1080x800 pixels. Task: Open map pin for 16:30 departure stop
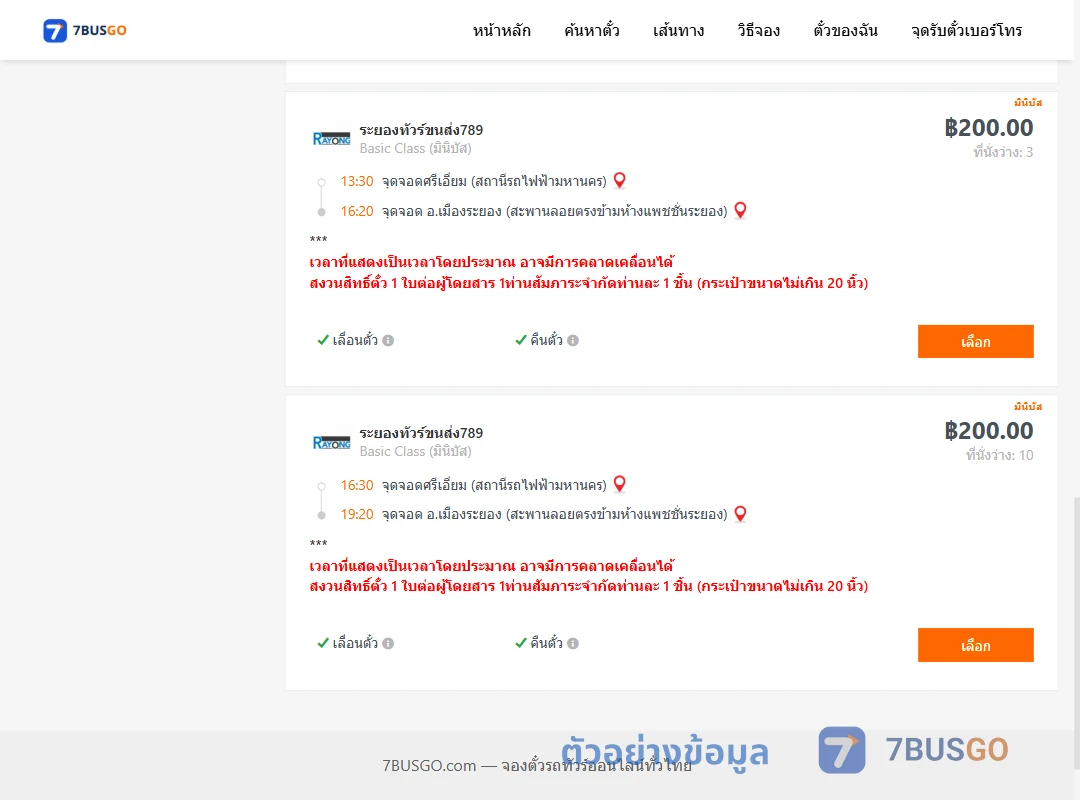(620, 484)
